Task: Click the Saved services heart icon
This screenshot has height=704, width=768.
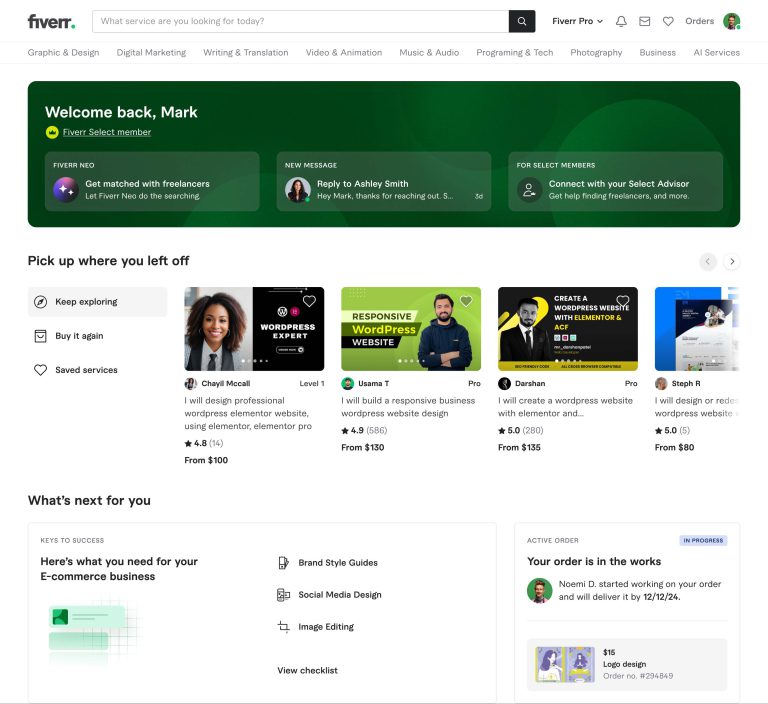Action: pyautogui.click(x=41, y=370)
